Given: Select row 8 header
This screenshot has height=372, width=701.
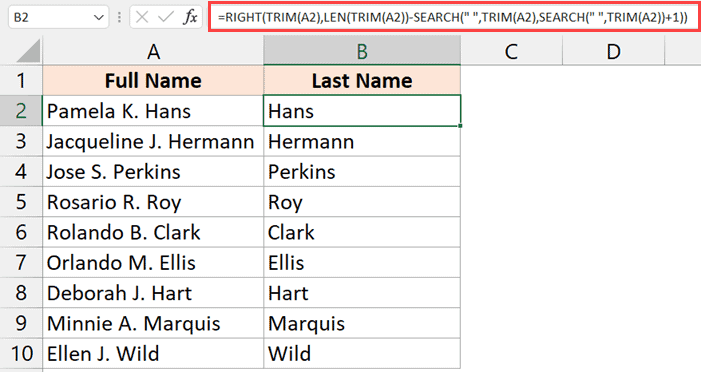Looking at the screenshot, I should pos(21,293).
